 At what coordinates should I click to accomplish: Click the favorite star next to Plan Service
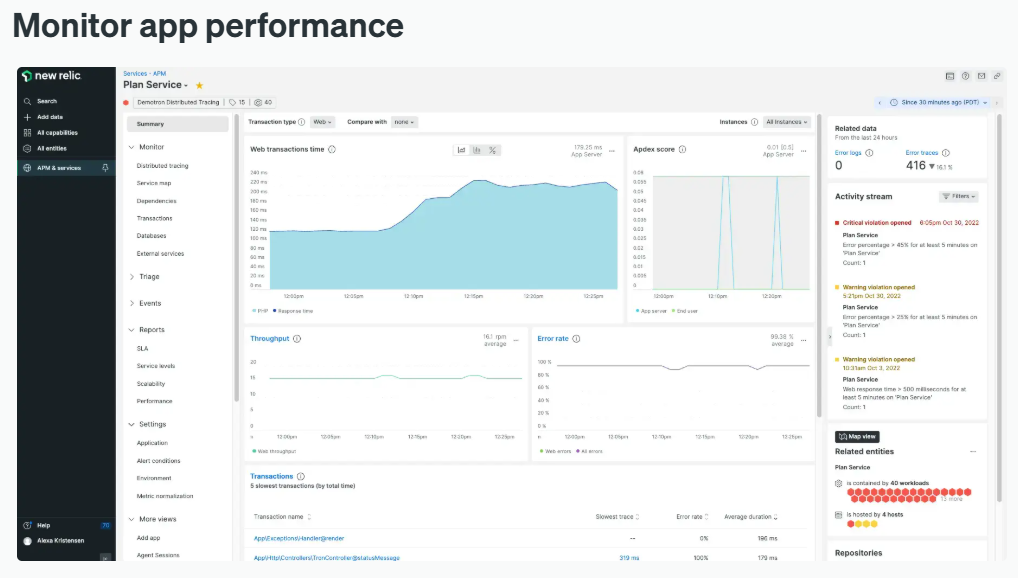(199, 86)
